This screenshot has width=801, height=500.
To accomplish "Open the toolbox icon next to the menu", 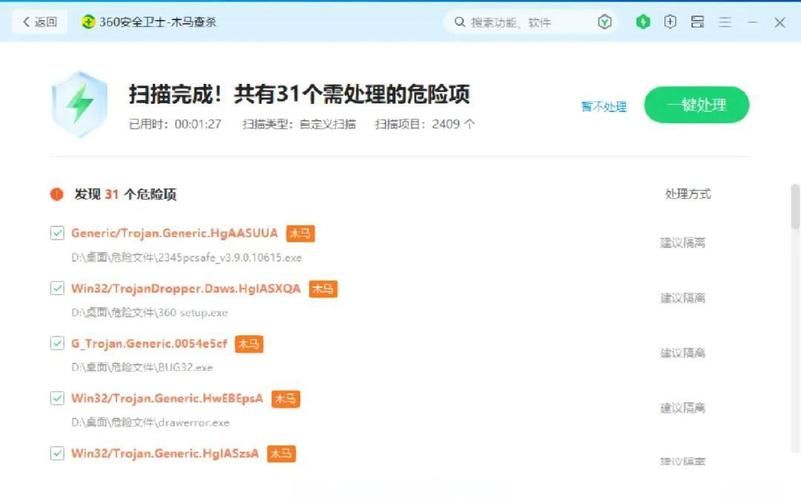I will tap(697, 21).
